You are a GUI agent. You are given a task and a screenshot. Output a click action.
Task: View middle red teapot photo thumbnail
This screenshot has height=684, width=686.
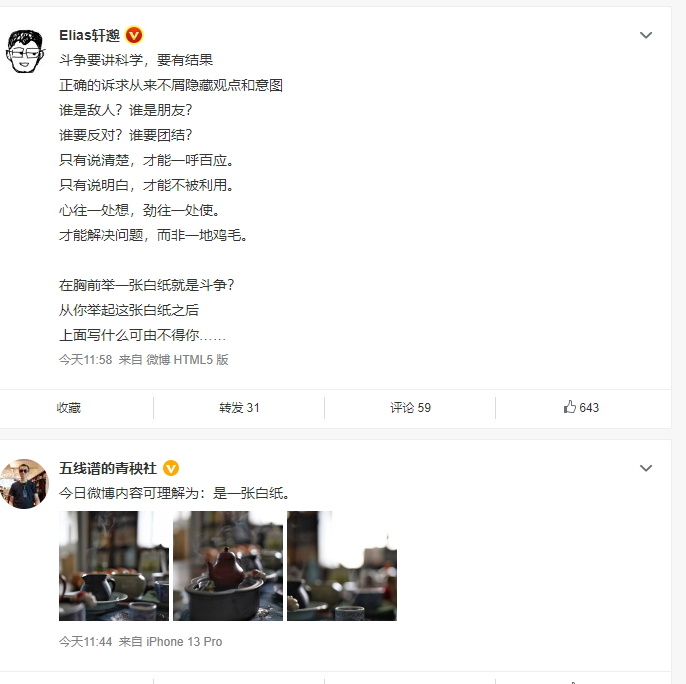[x=228, y=566]
